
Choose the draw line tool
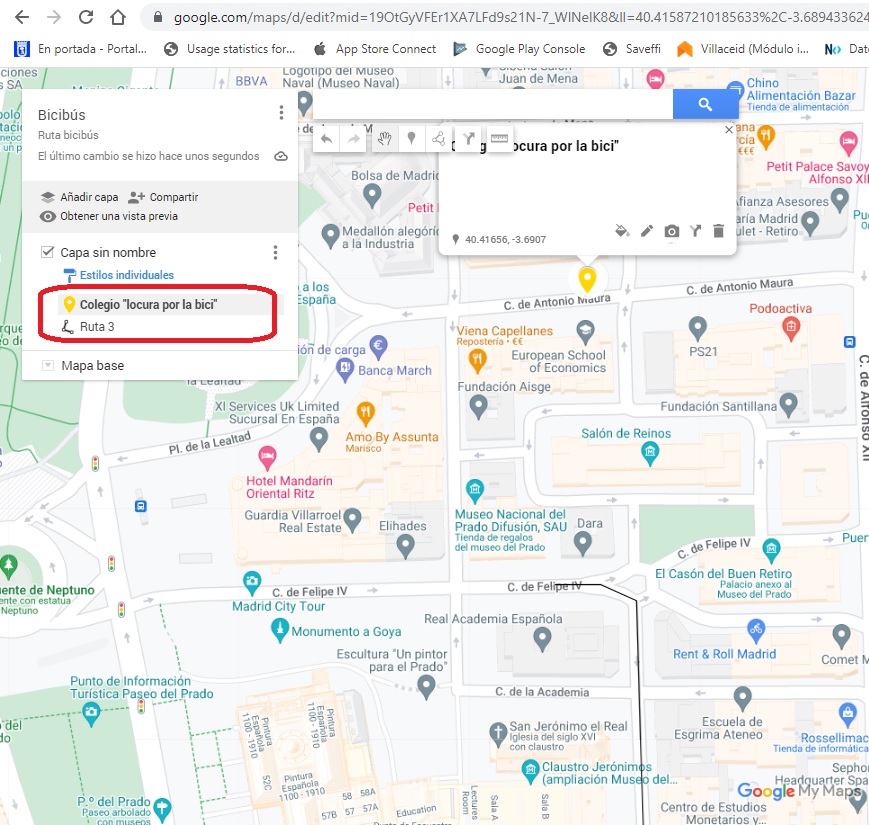tap(439, 139)
